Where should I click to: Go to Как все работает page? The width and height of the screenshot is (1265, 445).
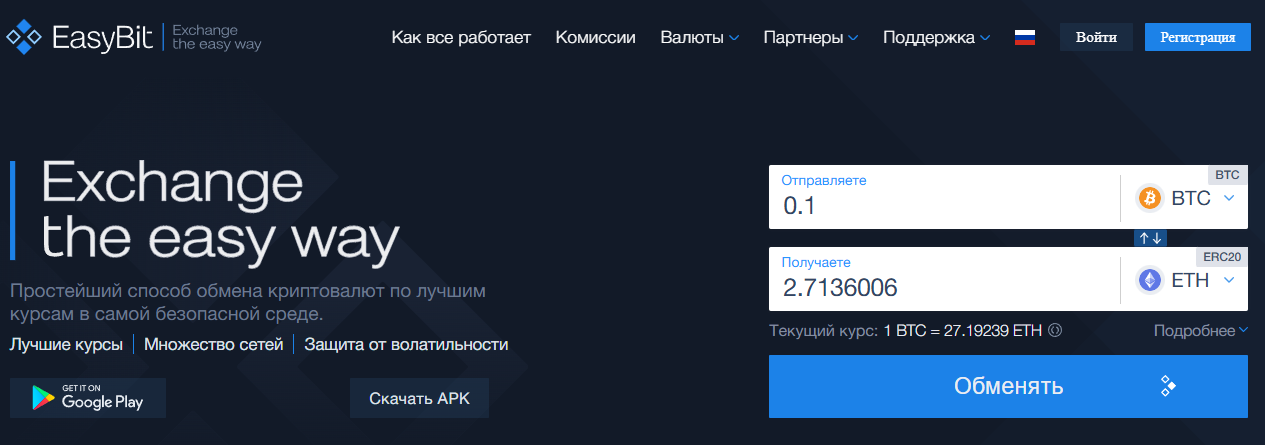[461, 38]
